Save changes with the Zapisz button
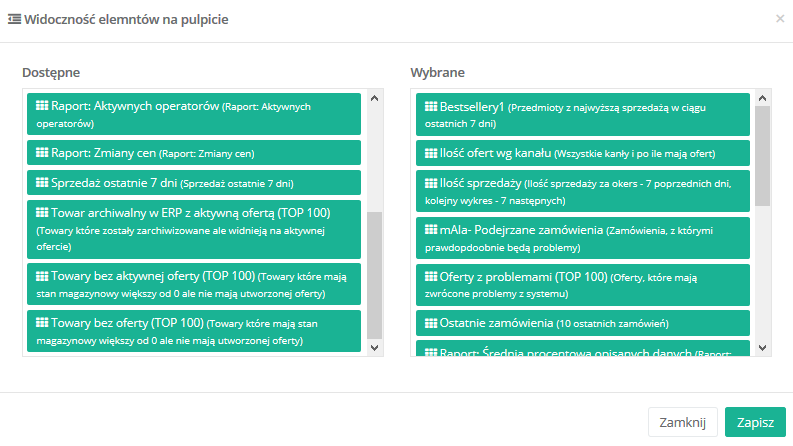The height and width of the screenshot is (446, 793). click(755, 423)
